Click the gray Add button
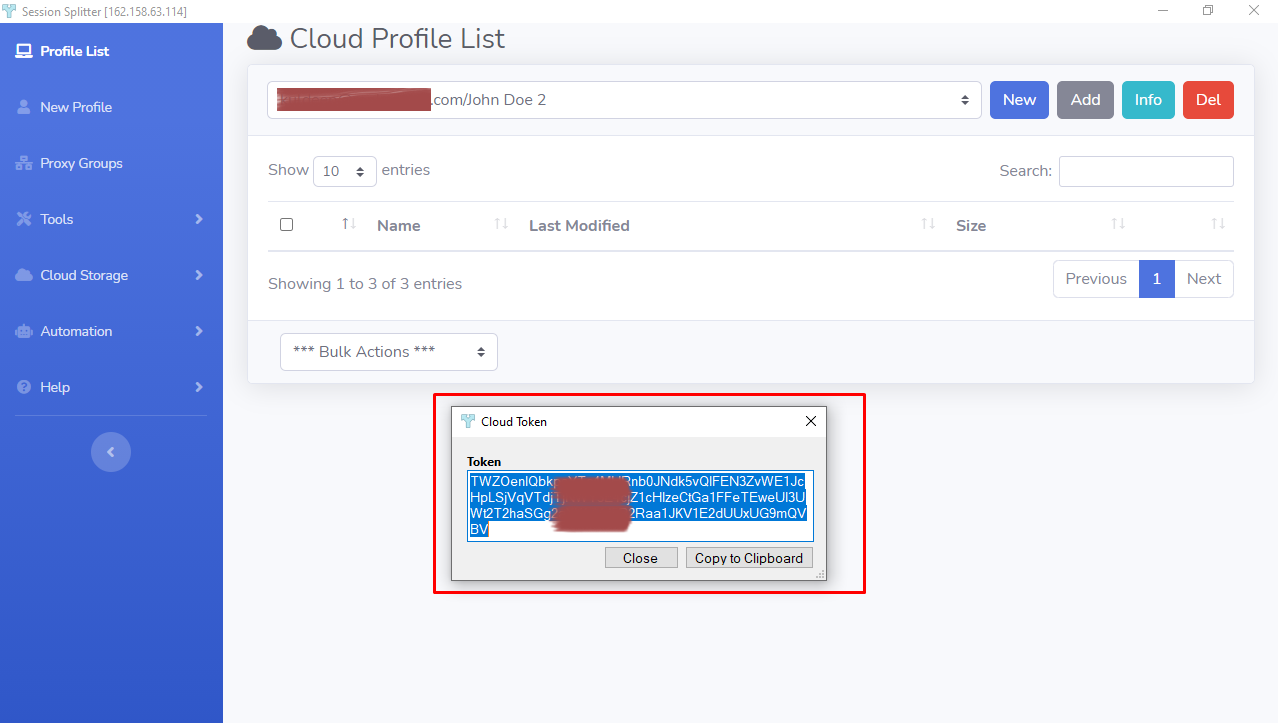This screenshot has height=723, width=1278. point(1085,100)
